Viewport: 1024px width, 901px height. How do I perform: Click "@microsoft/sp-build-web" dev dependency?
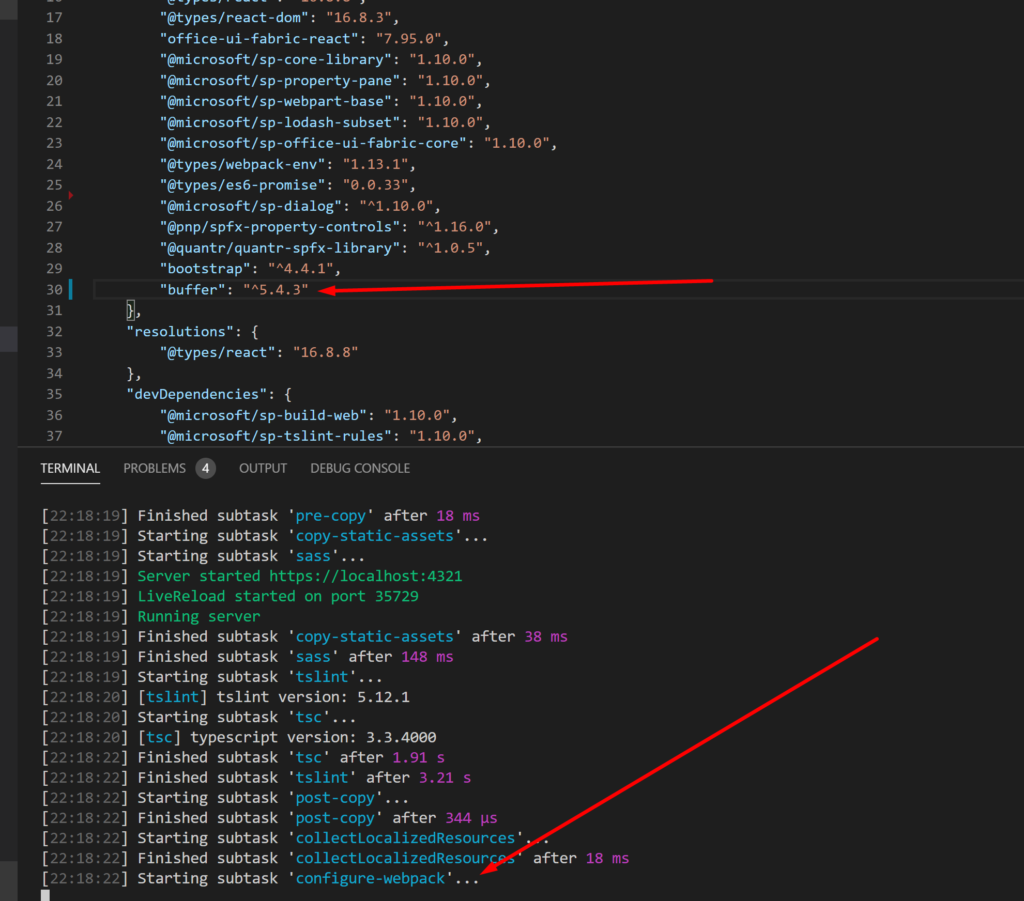[x=263, y=415]
